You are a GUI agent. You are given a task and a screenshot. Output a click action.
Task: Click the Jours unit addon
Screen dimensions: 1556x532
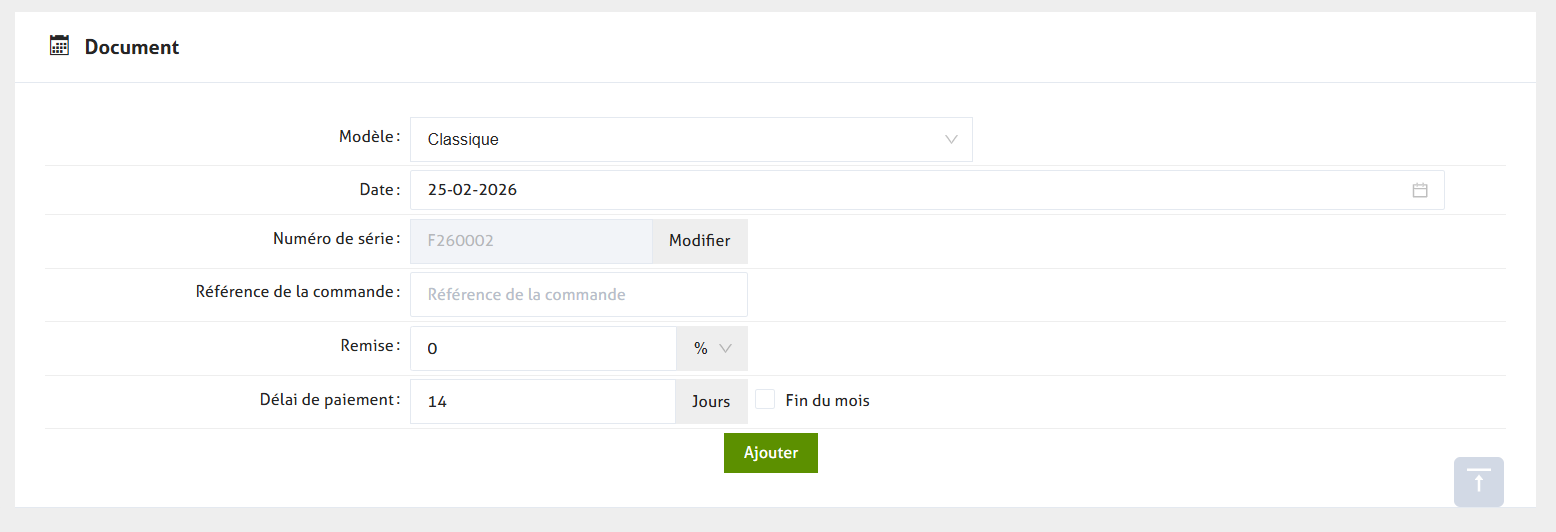click(x=711, y=401)
